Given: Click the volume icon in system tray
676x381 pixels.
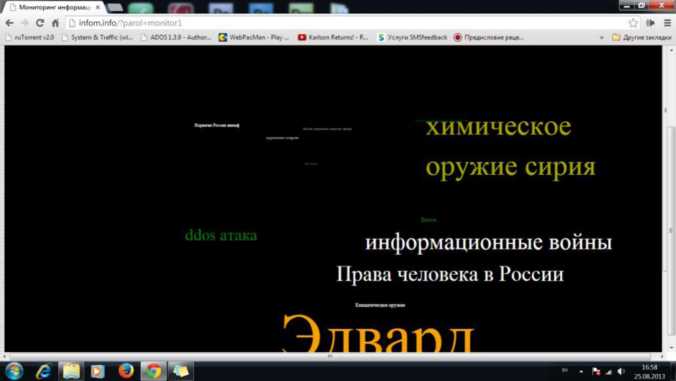Looking at the screenshot, I should coord(621,372).
